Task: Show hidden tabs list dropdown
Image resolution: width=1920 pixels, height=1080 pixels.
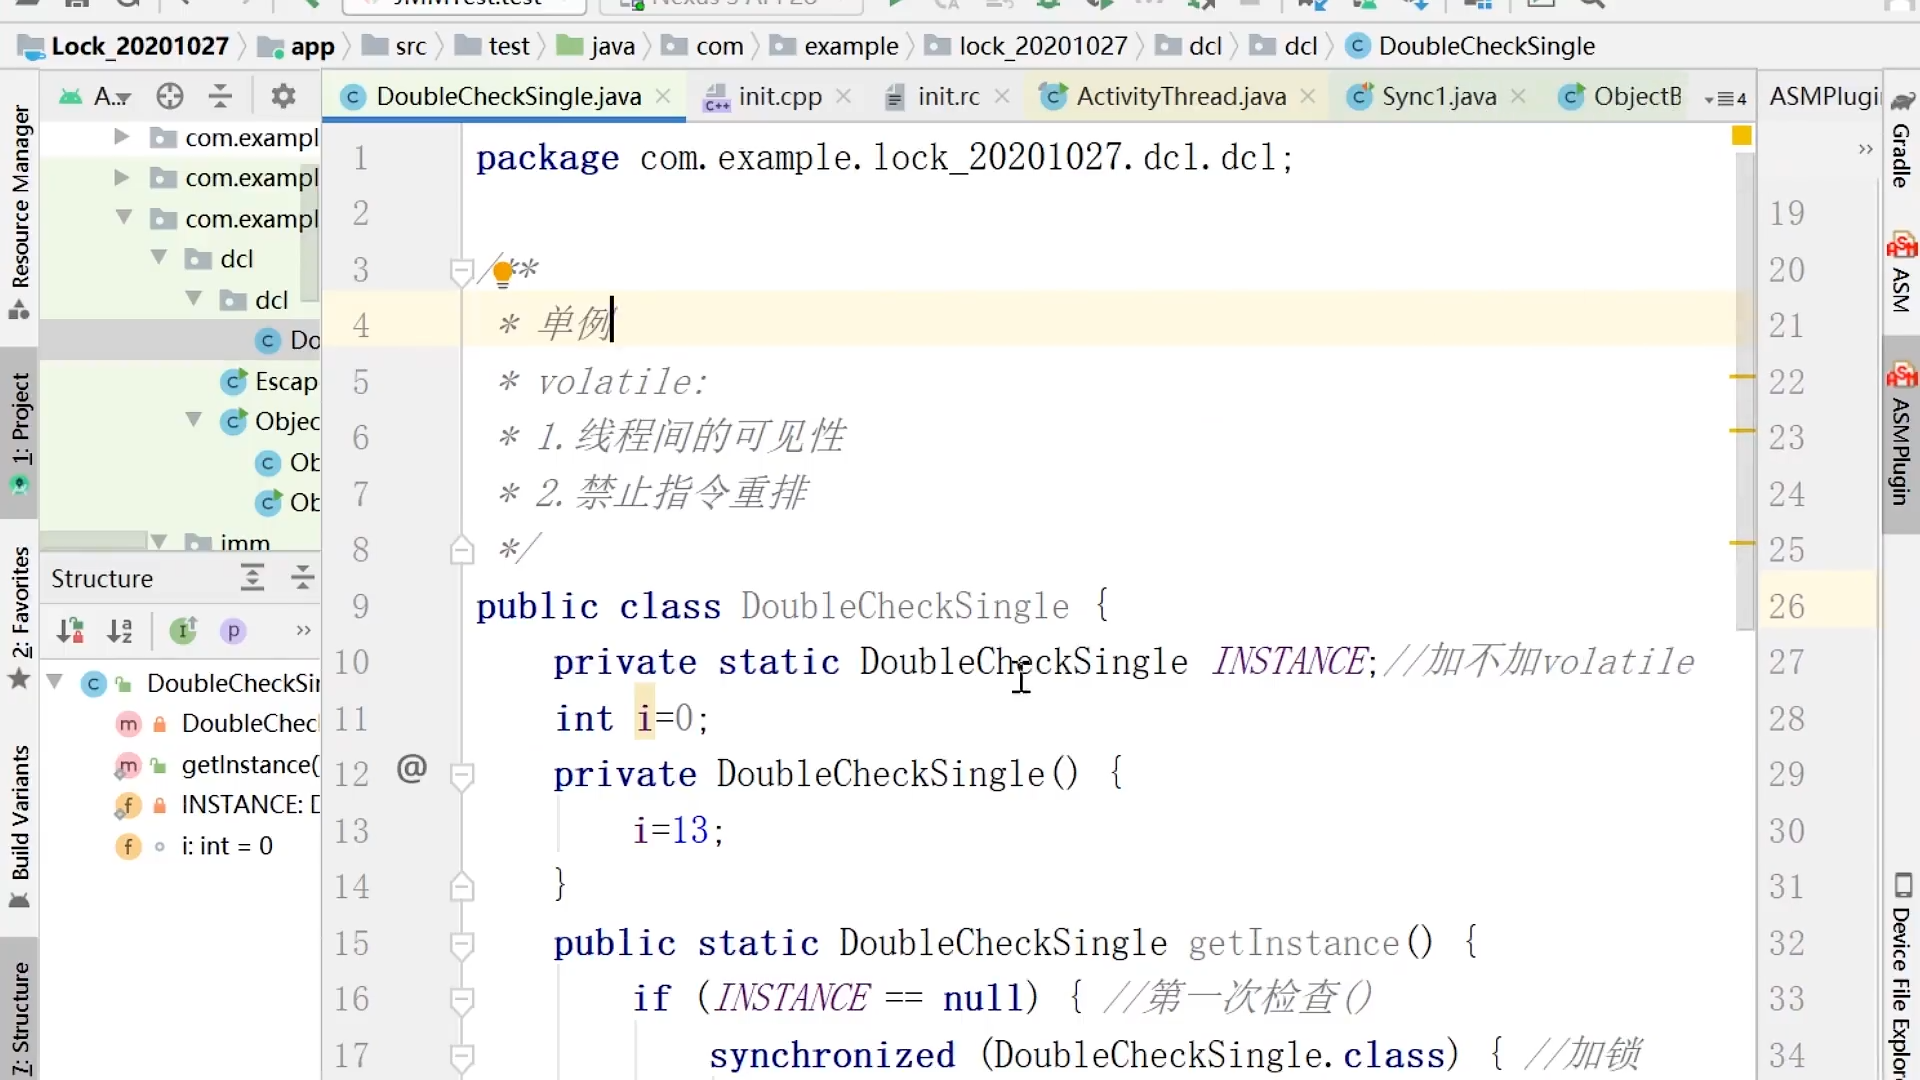Action: tap(1727, 98)
